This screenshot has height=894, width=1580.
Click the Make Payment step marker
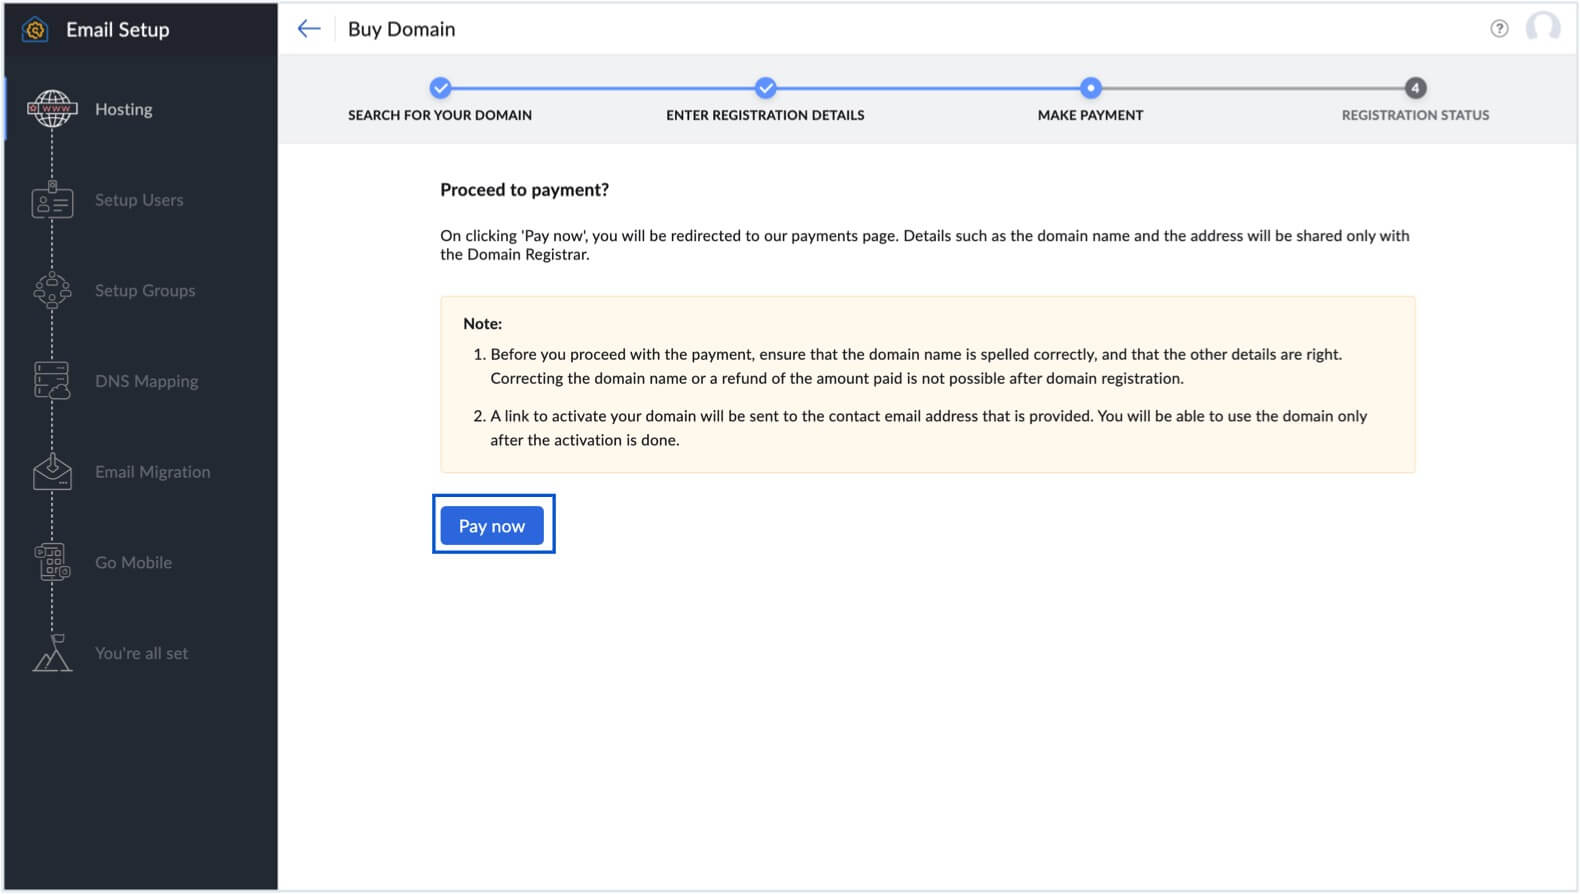coord(1090,88)
